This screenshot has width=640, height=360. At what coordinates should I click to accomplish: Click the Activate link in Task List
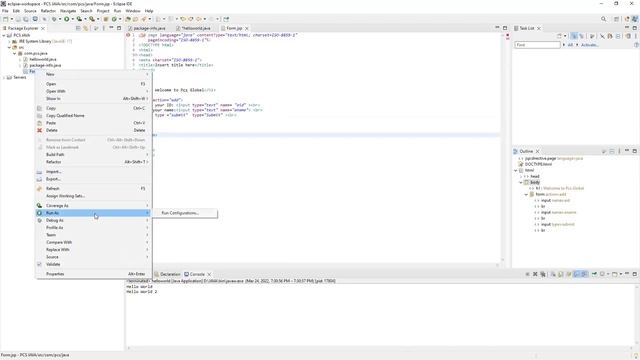pyautogui.click(x=590, y=45)
